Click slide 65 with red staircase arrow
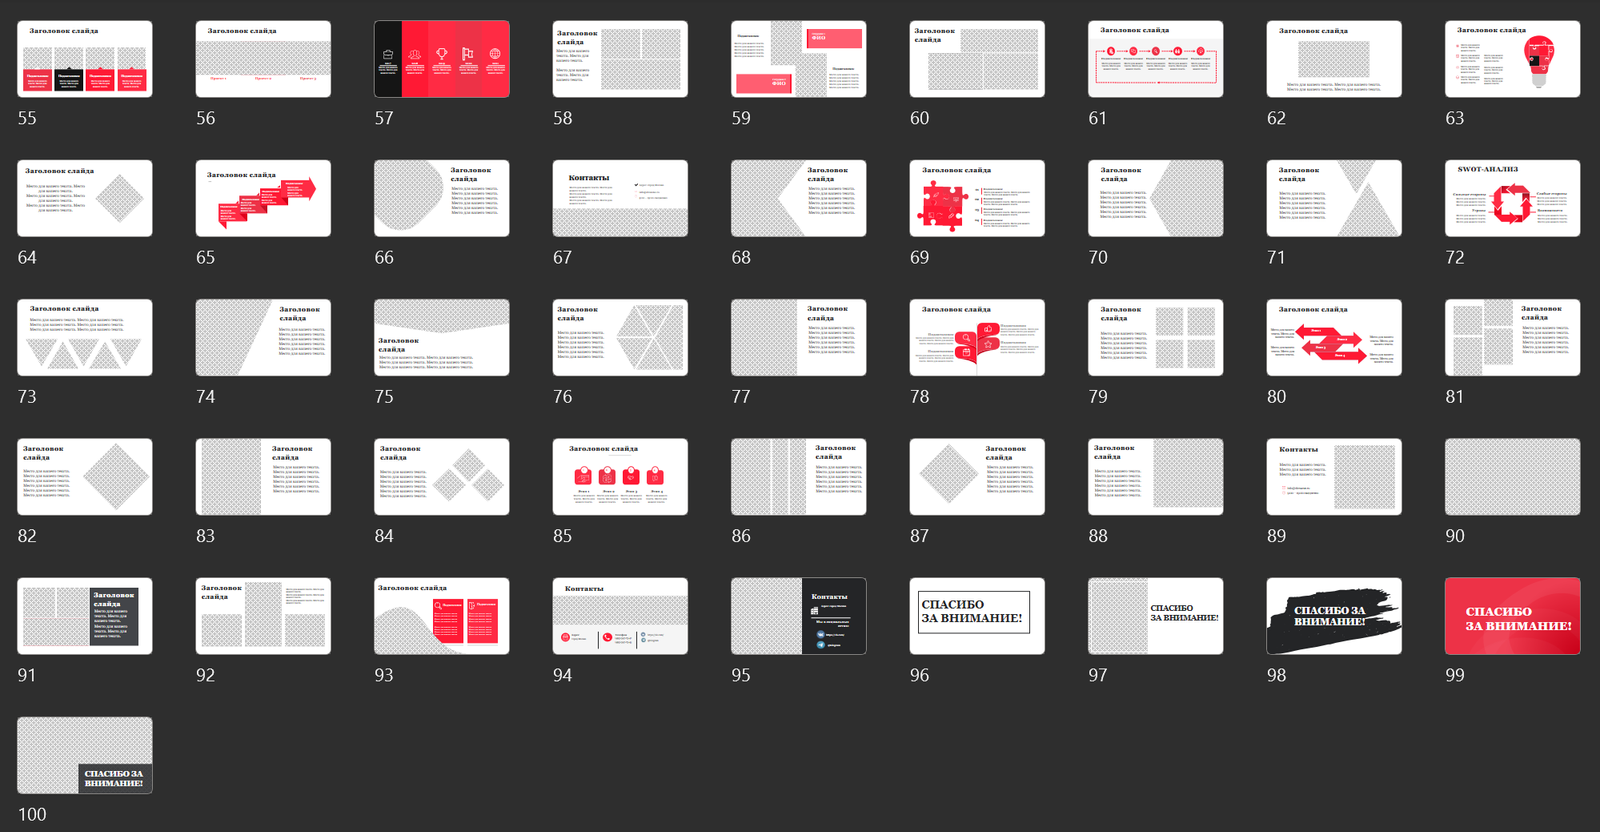This screenshot has height=832, width=1600. (263, 198)
